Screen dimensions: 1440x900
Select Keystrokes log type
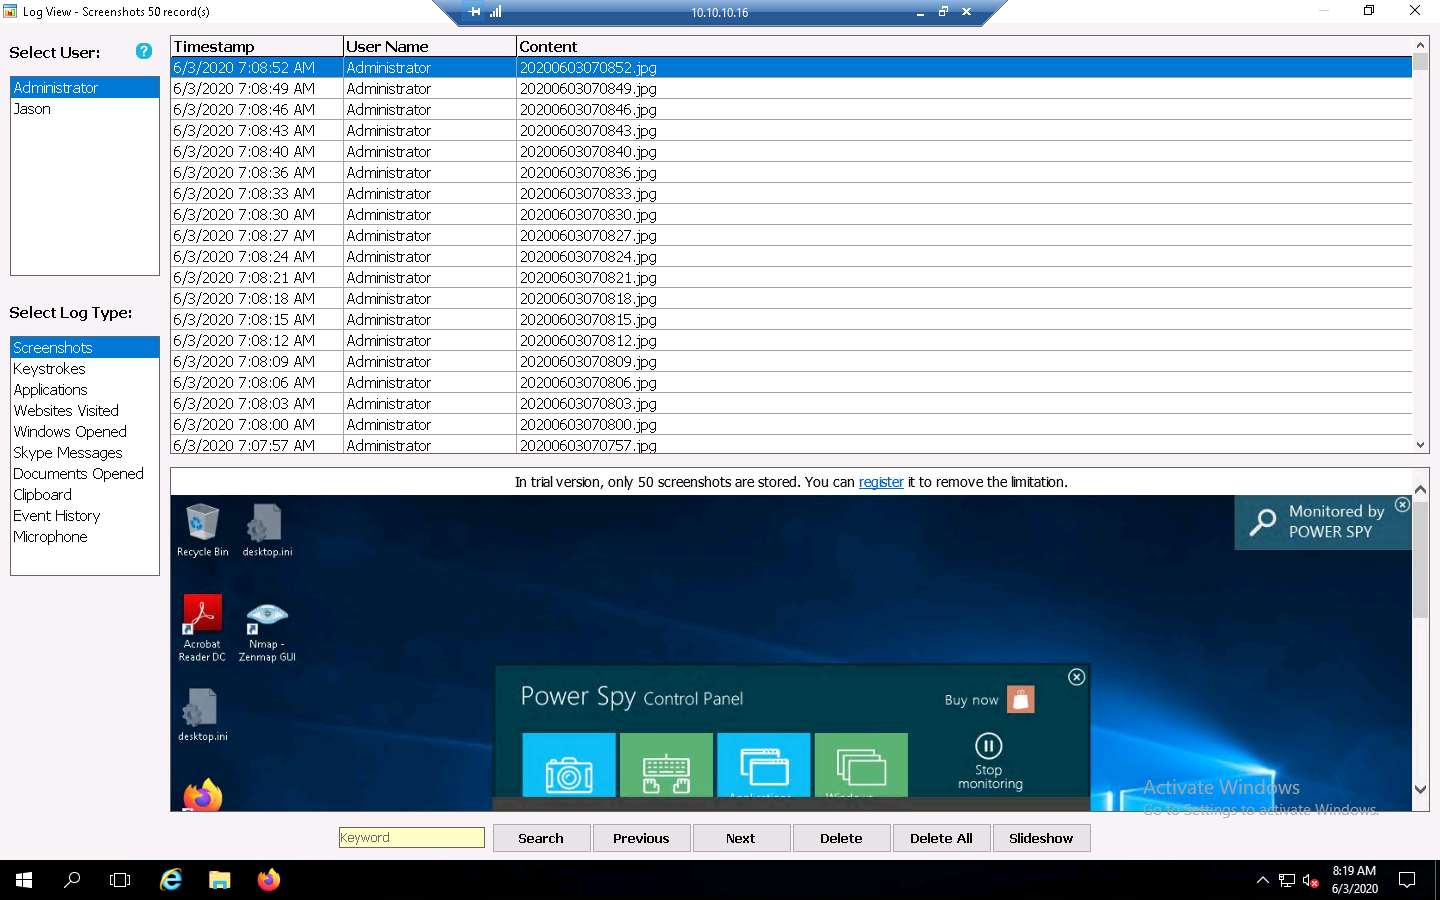(x=85, y=369)
